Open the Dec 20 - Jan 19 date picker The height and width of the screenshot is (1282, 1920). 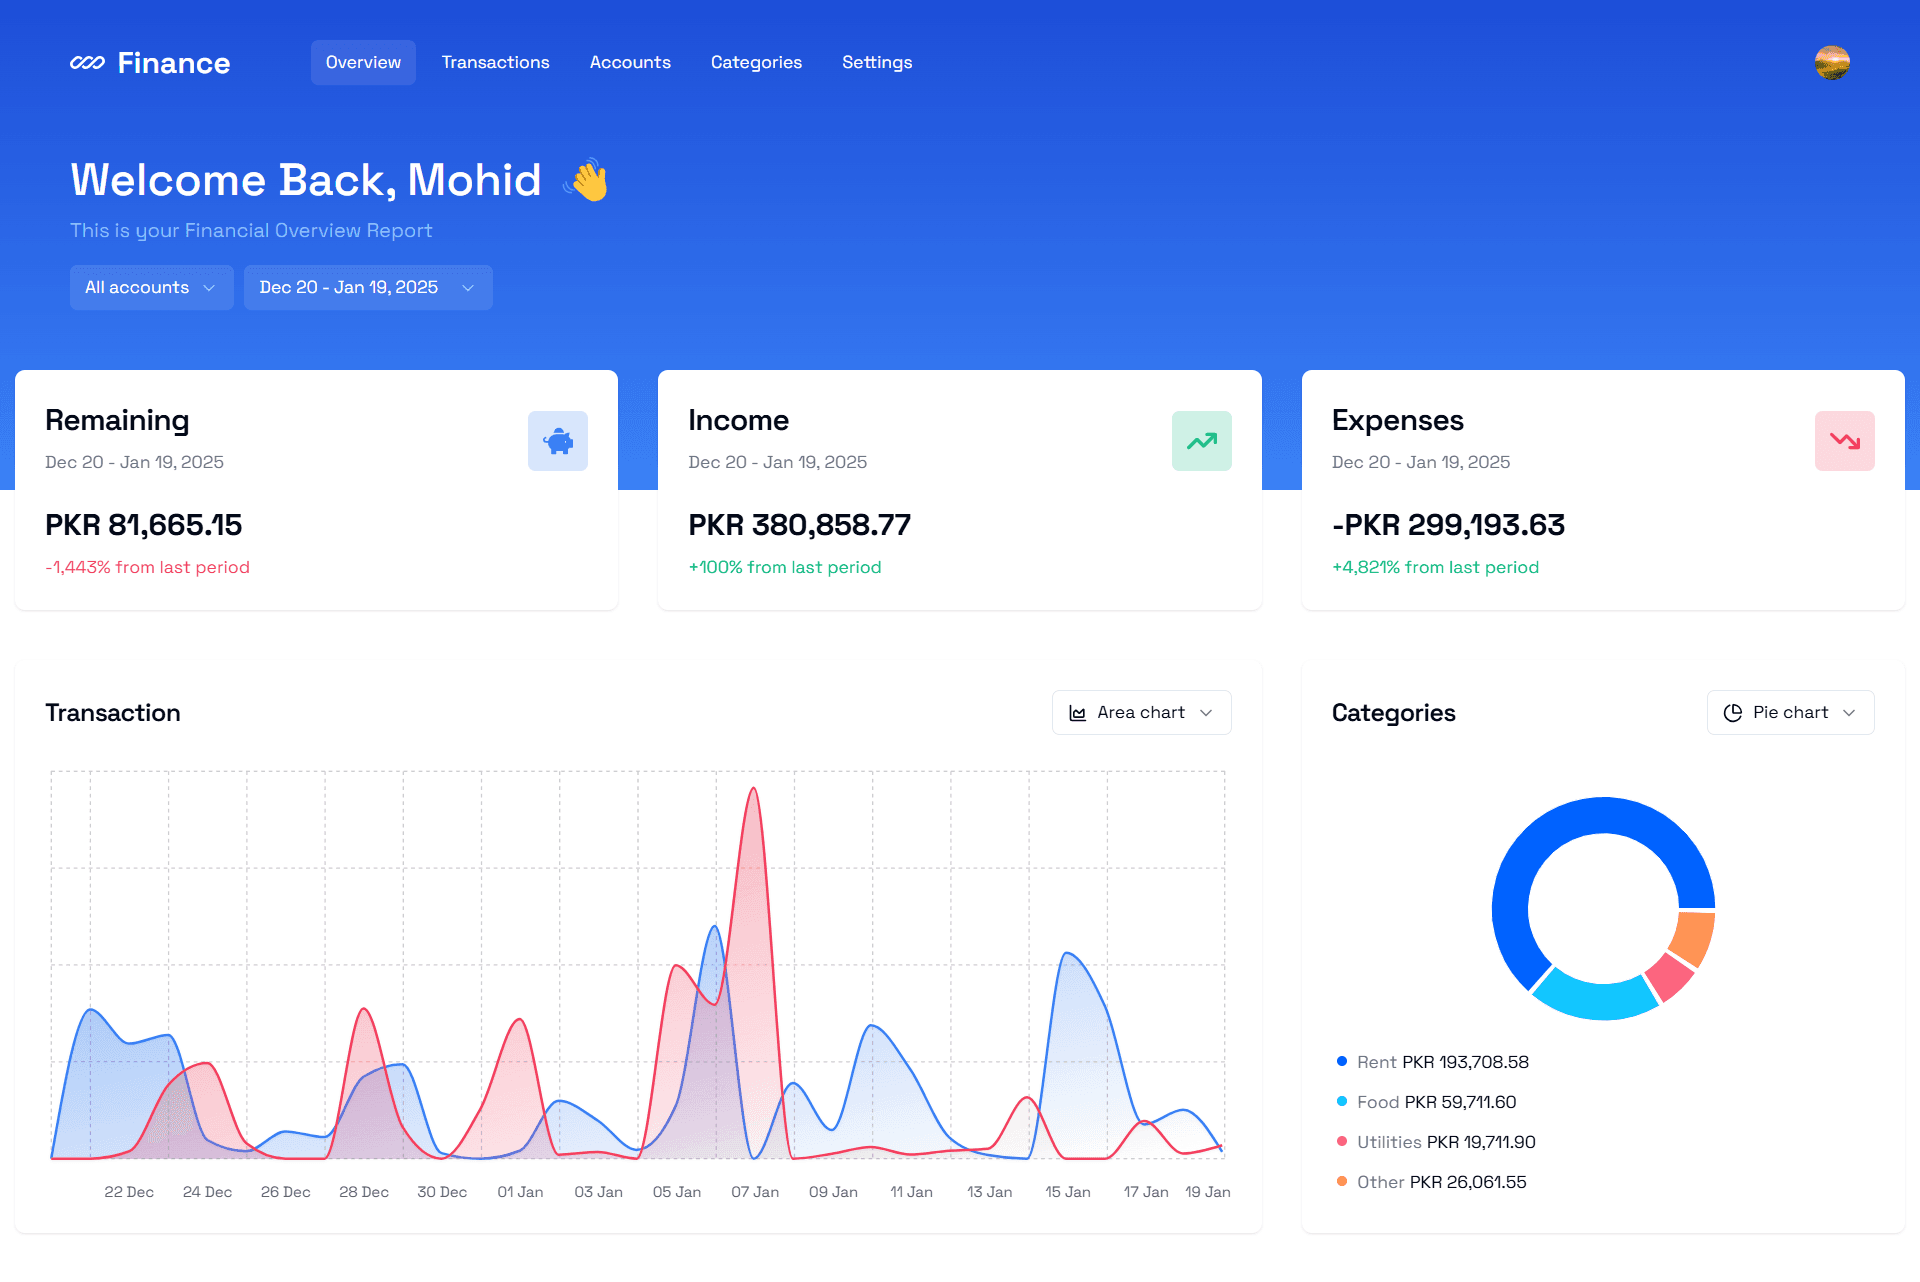[x=367, y=287]
